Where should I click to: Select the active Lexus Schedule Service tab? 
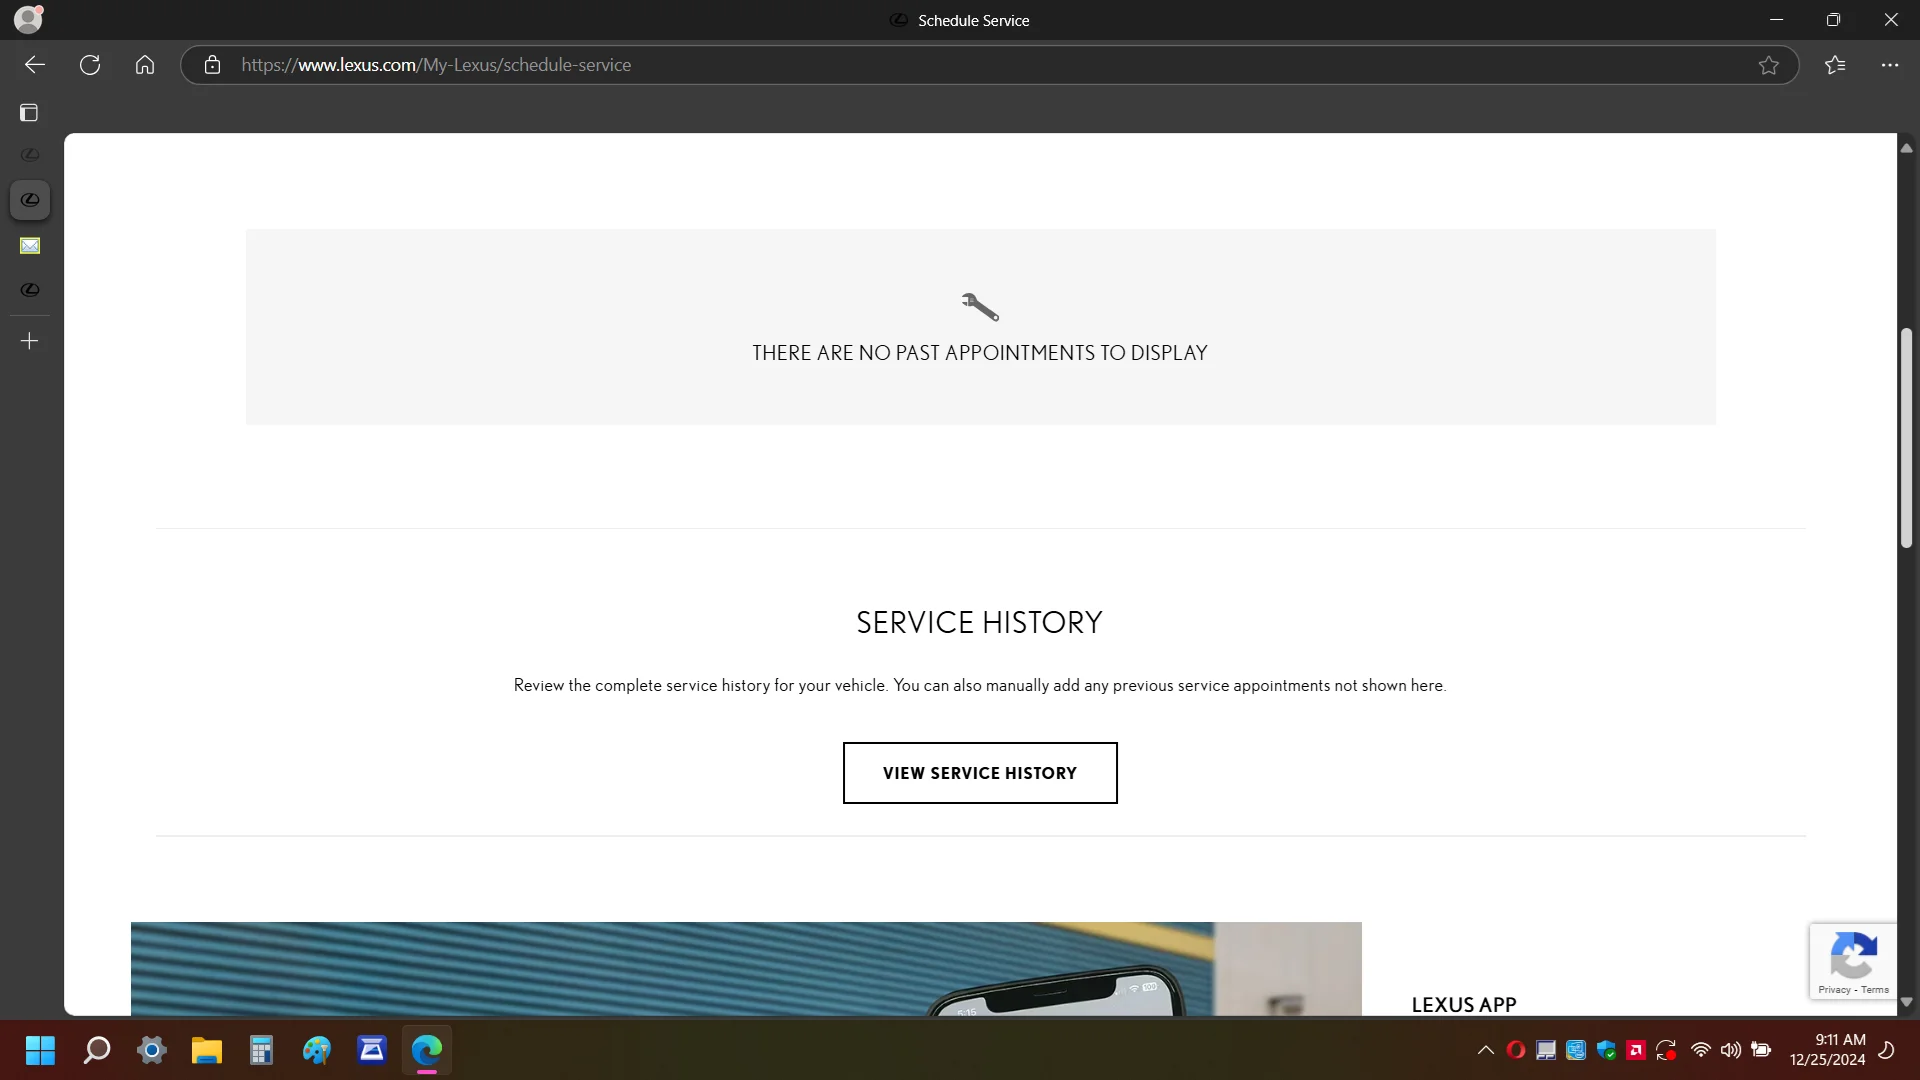(x=30, y=200)
